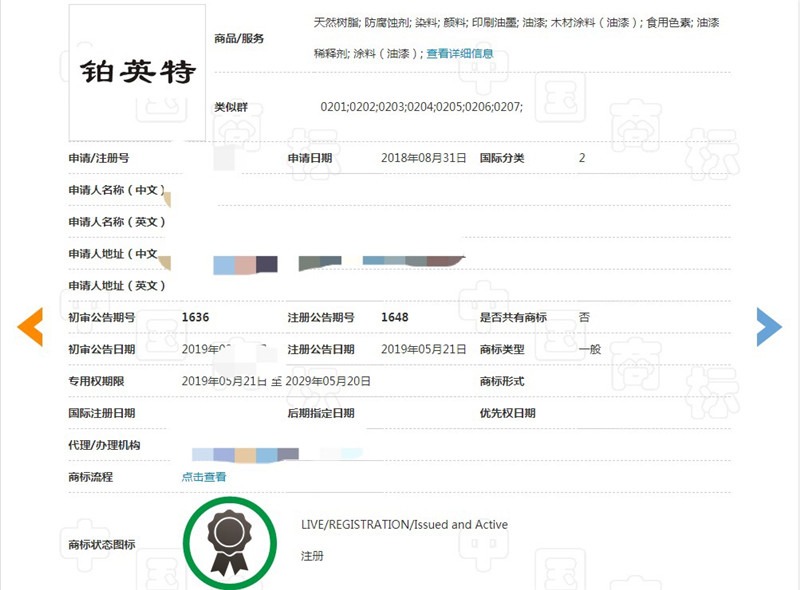The image size is (800, 590).
Task: Click the 是否共有商标 value 否
Action: tap(584, 317)
